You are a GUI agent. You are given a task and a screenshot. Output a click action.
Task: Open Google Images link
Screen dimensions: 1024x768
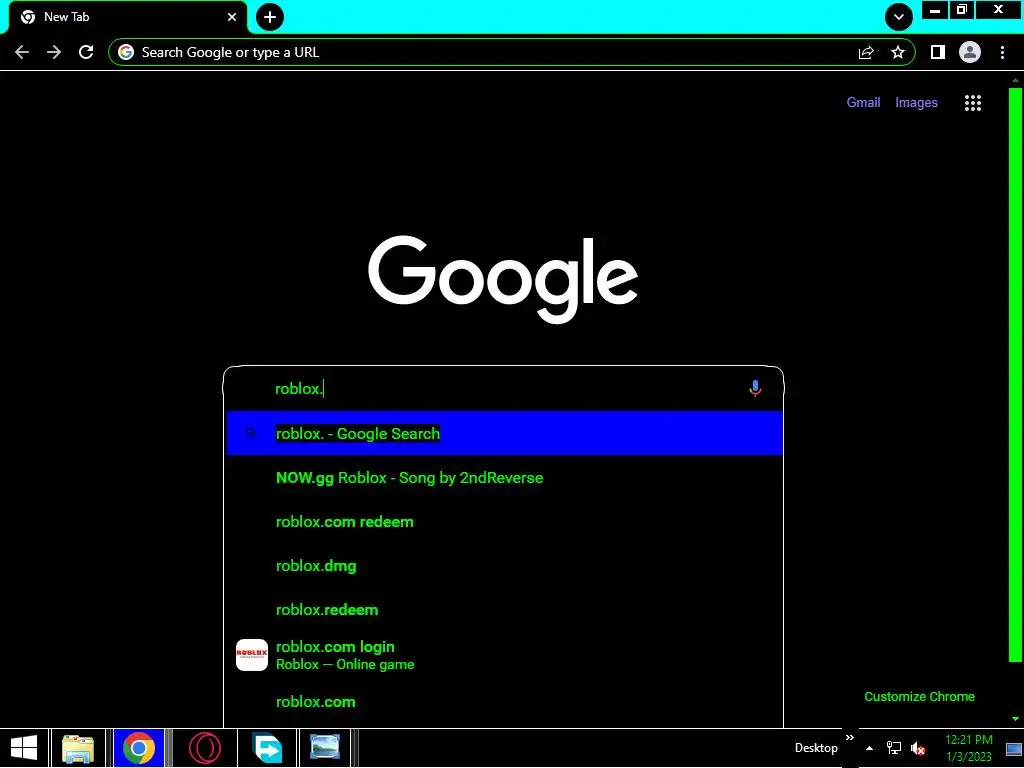(916, 103)
